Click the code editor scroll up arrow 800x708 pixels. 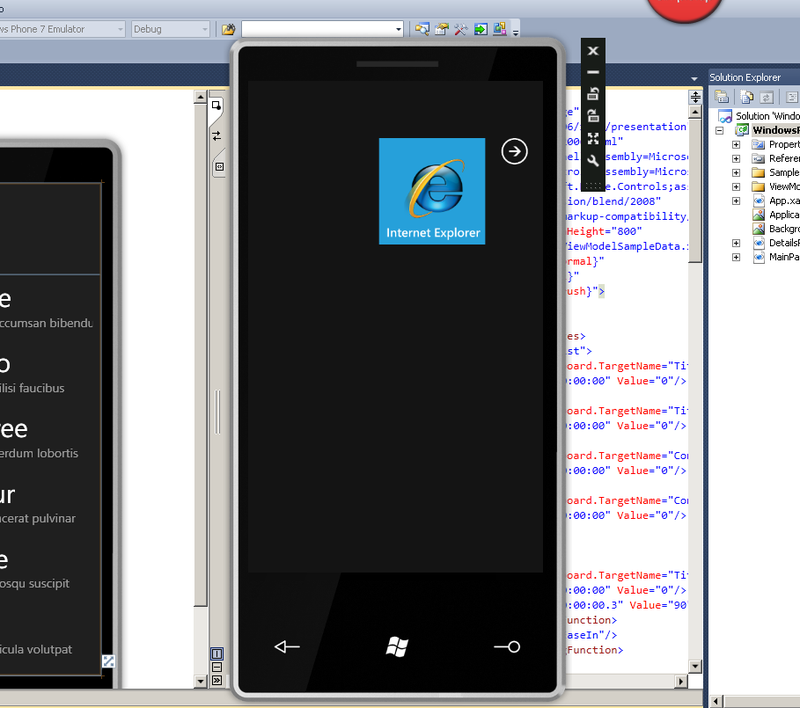click(x=695, y=111)
